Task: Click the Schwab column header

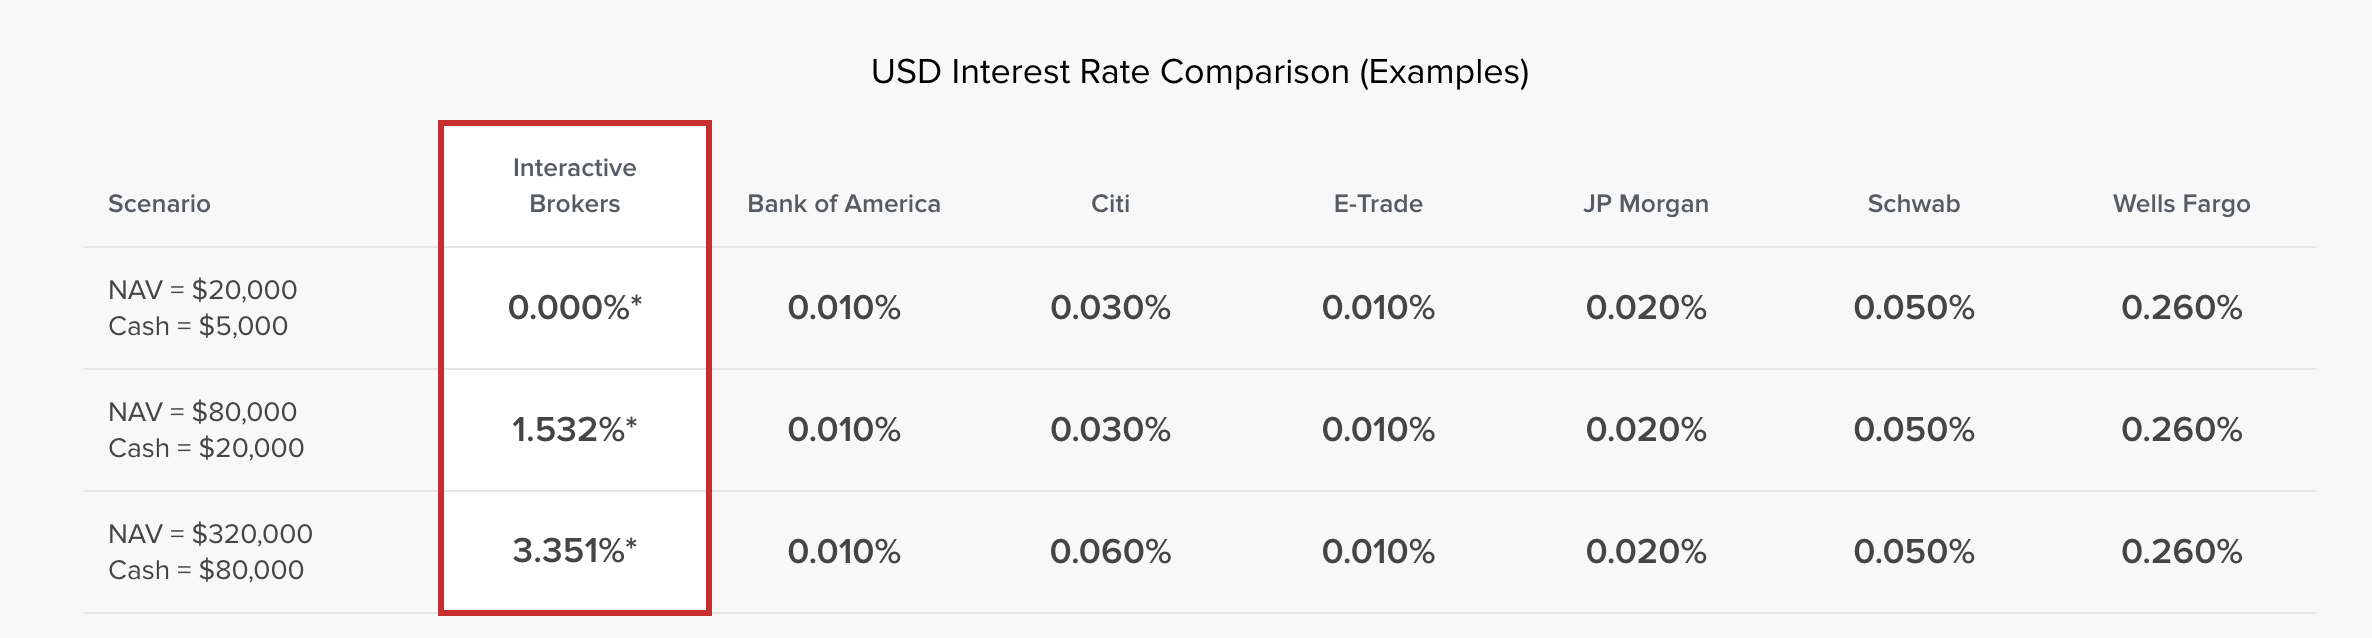Action: pyautogui.click(x=1913, y=204)
